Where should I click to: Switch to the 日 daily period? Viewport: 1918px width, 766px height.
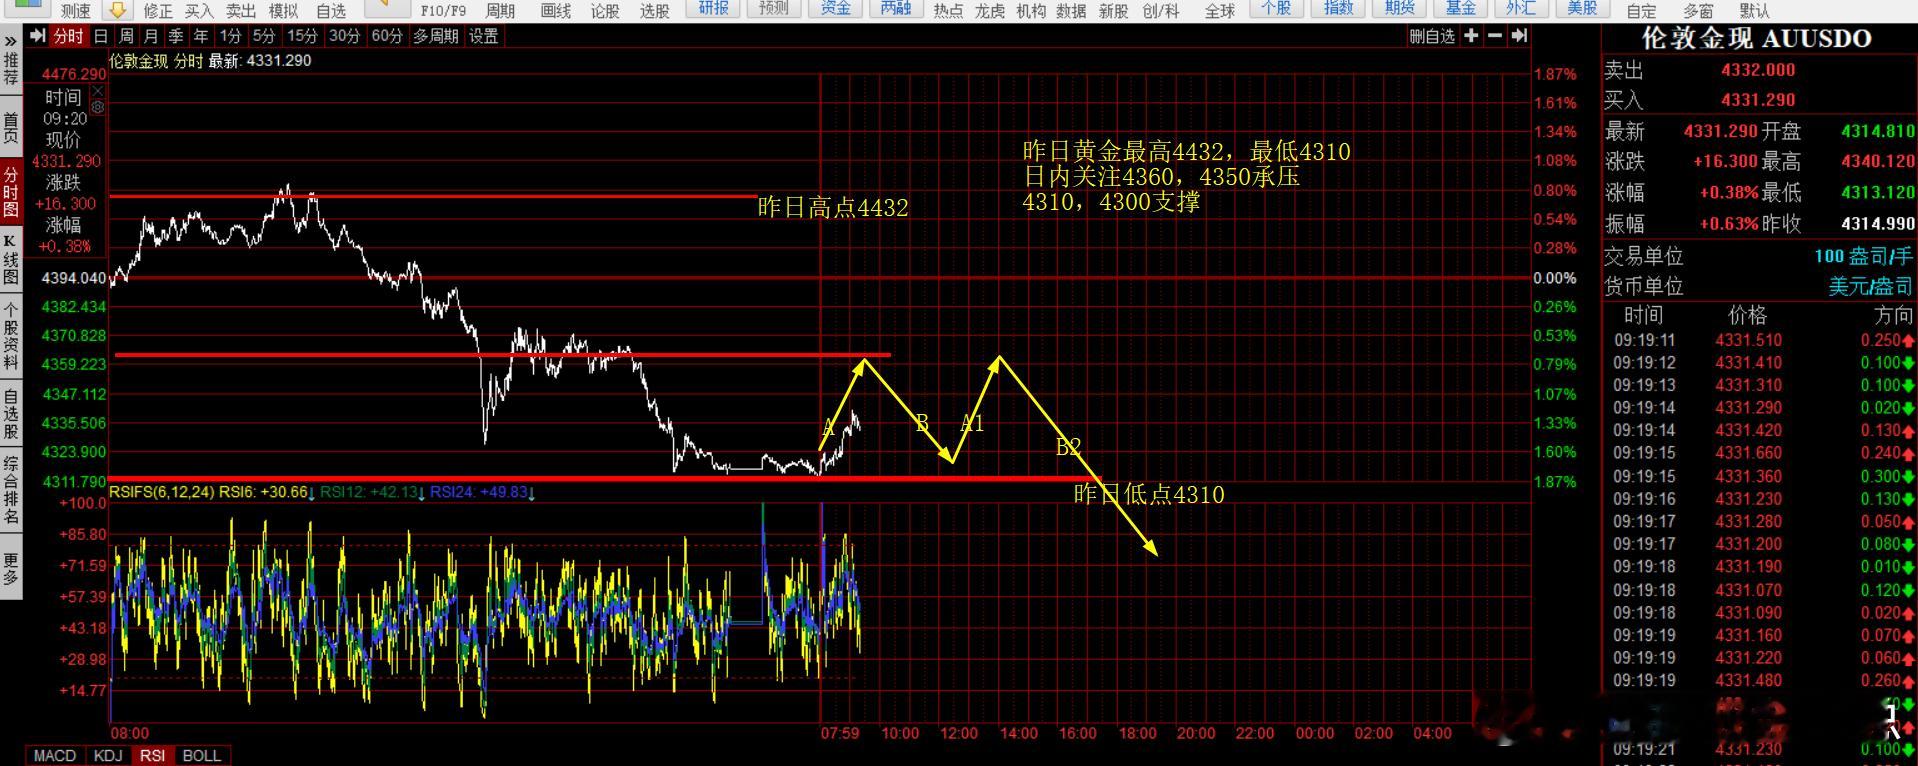pos(101,36)
